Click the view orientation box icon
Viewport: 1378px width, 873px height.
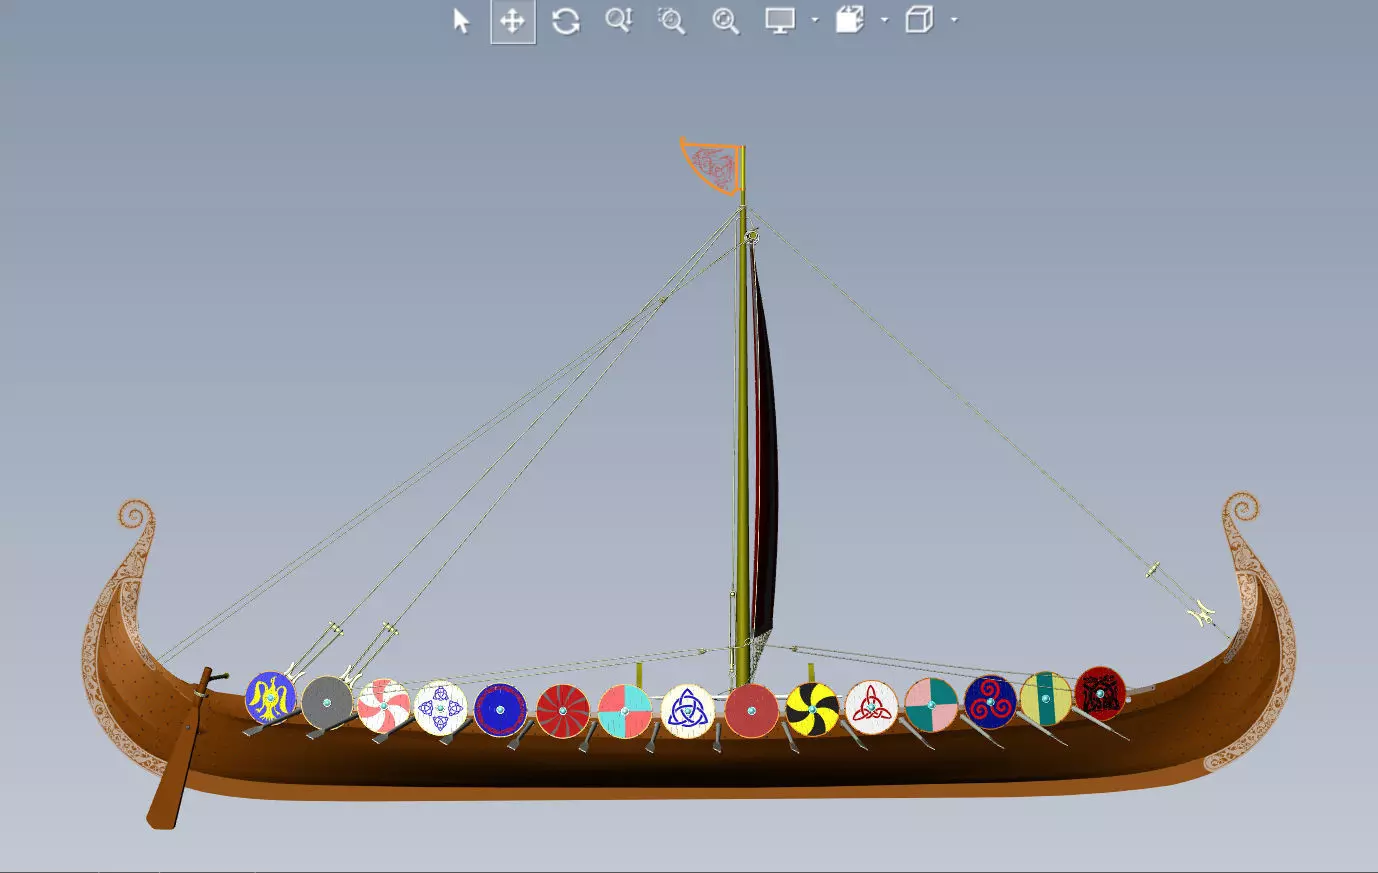[x=849, y=21]
